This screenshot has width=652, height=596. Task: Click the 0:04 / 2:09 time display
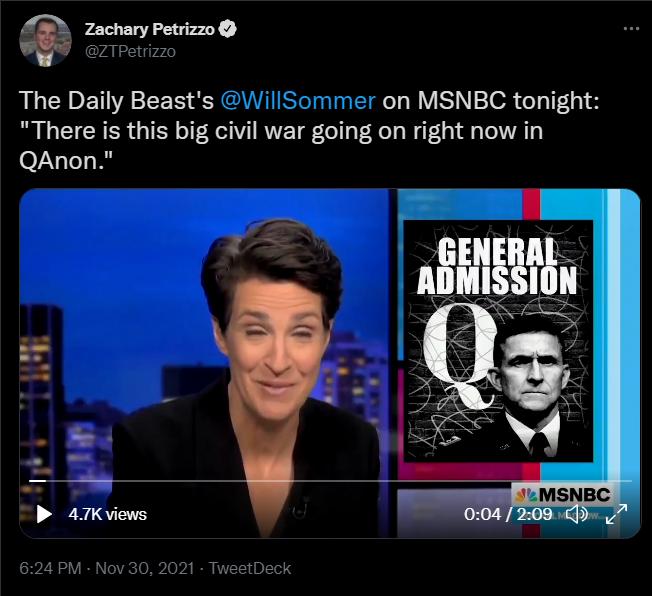[x=508, y=514]
